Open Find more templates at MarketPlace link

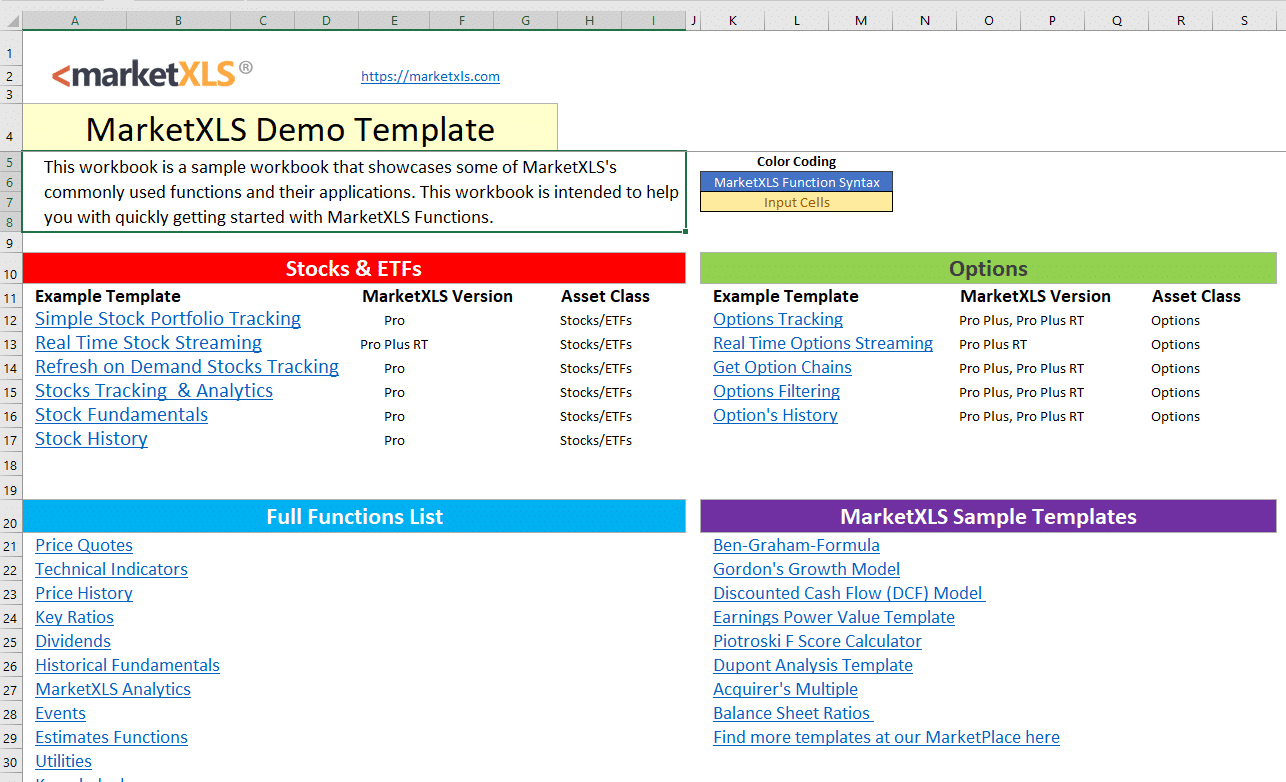click(886, 737)
